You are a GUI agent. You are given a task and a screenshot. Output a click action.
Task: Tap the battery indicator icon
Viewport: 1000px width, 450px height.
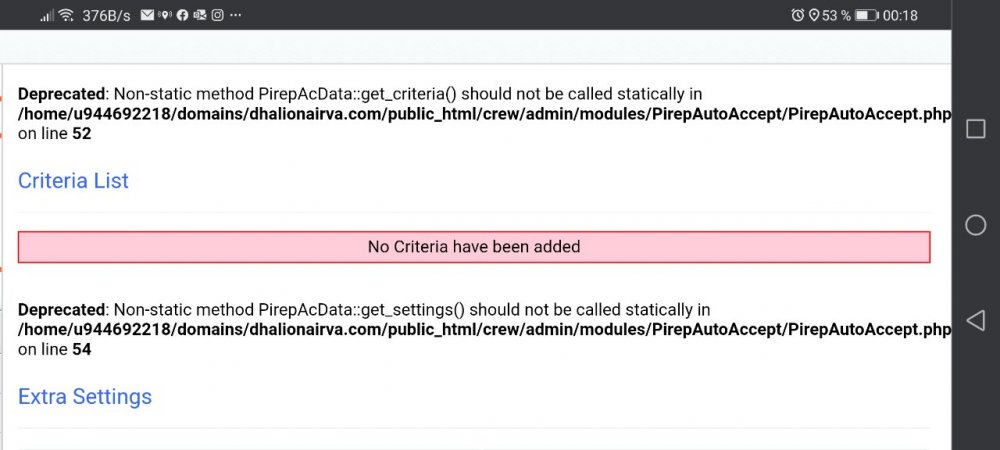866,15
